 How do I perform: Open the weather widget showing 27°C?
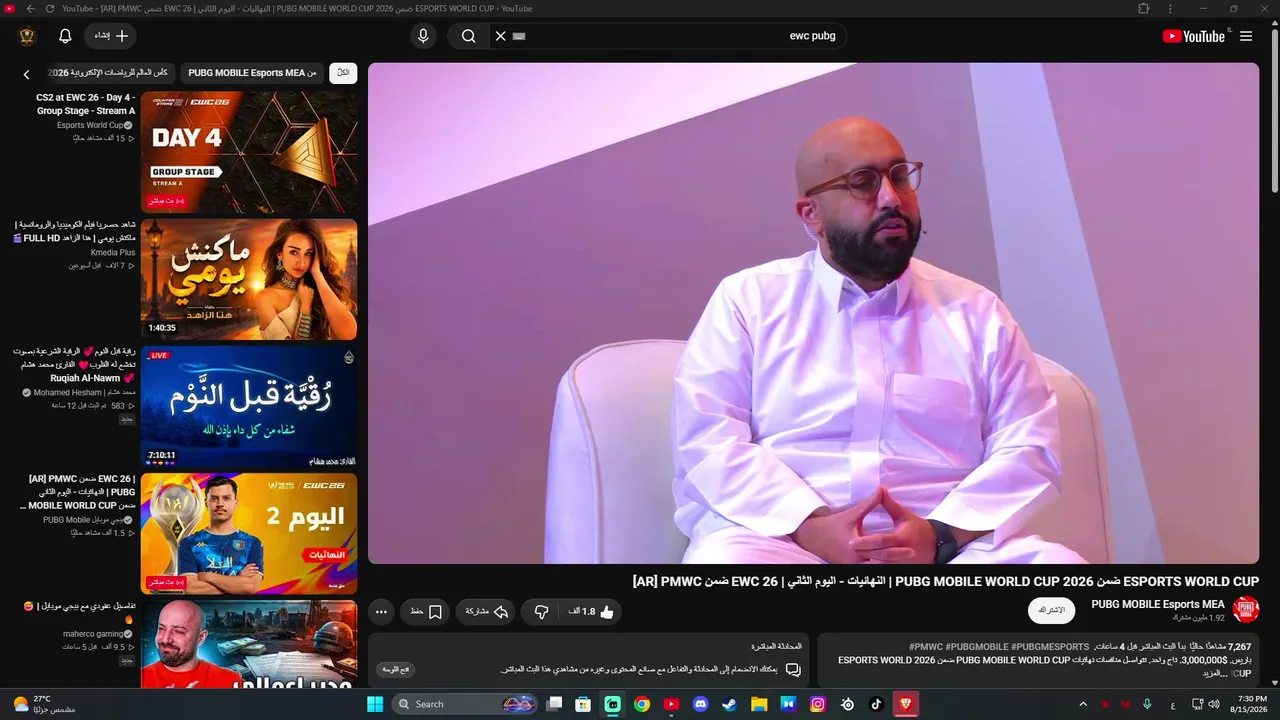tap(46, 704)
